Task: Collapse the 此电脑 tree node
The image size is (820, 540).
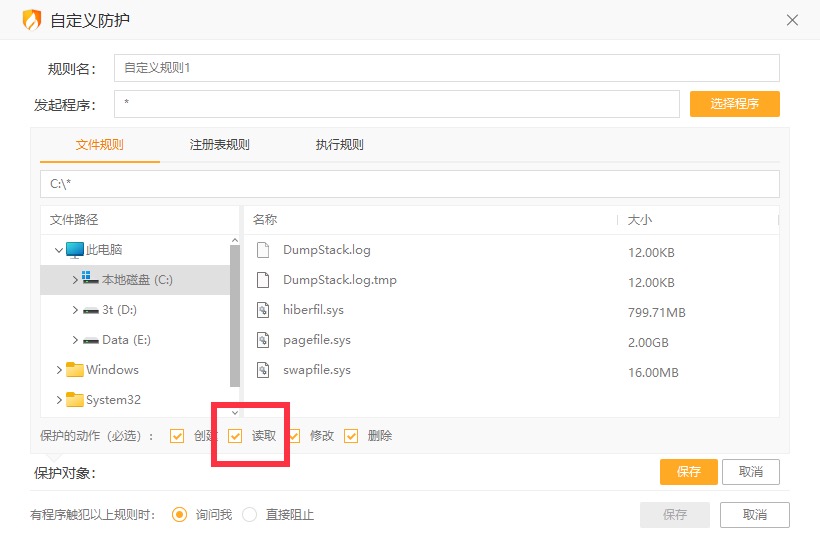Action: (59, 250)
